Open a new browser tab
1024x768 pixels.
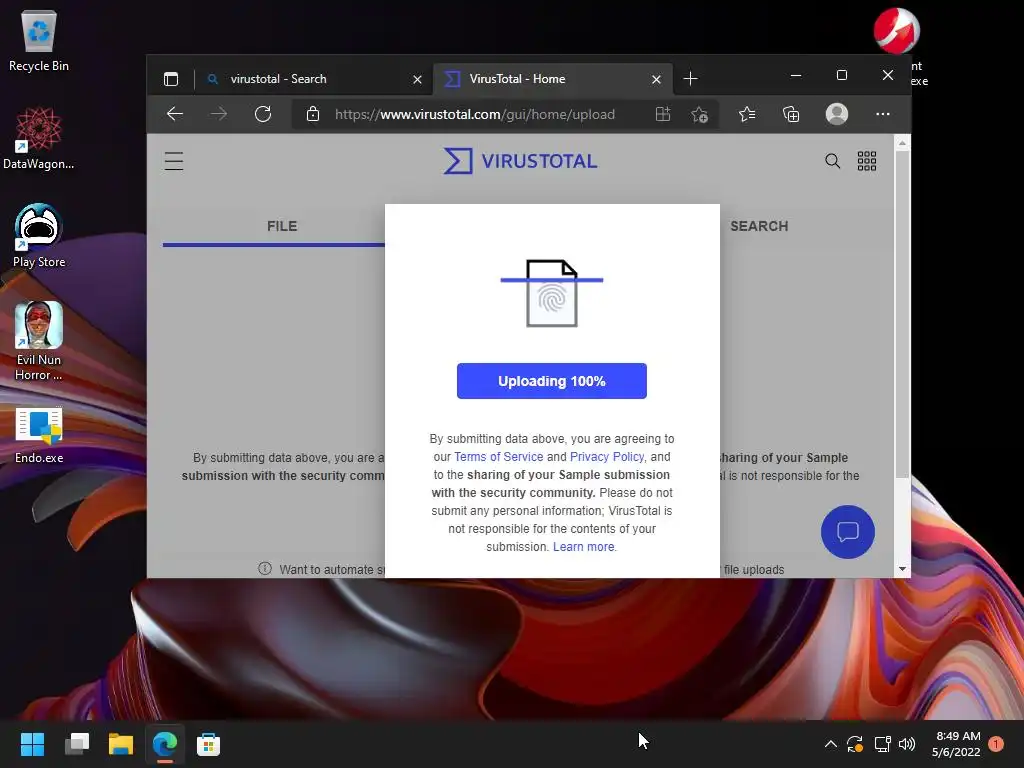(690, 79)
